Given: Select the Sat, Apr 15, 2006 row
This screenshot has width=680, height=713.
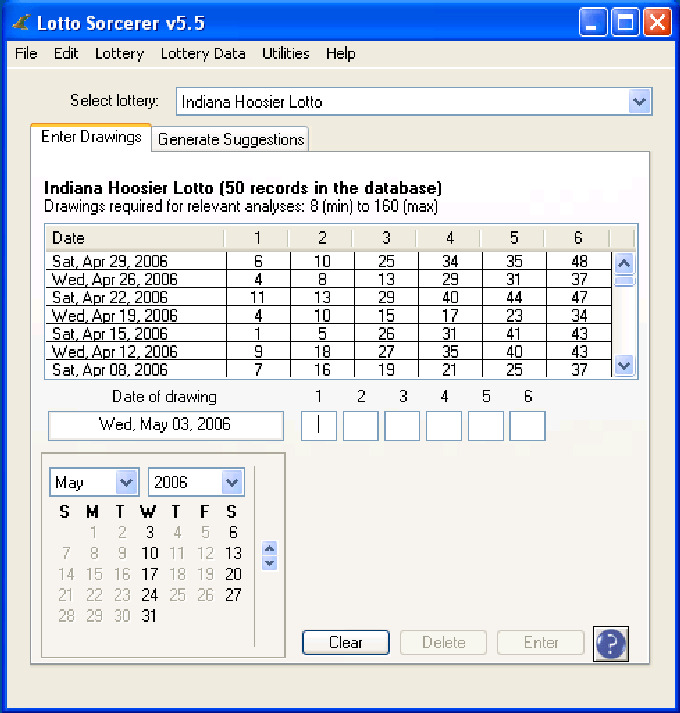Looking at the screenshot, I should tap(328, 333).
